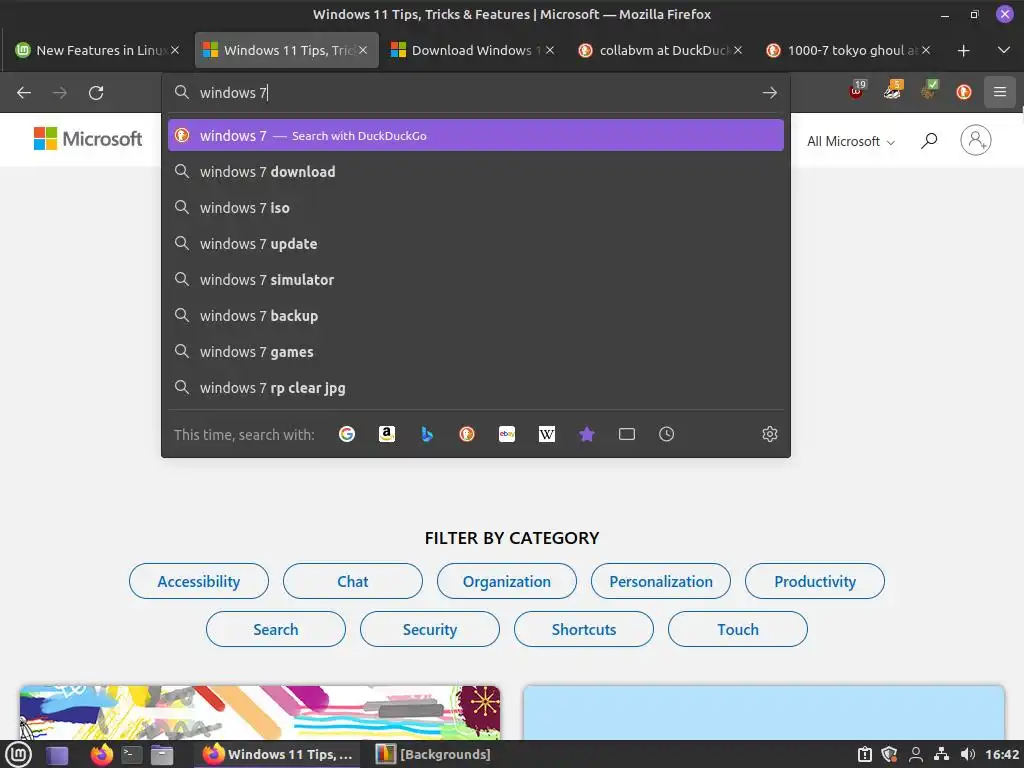Filter by Organization category
The image size is (1024, 768).
(507, 581)
